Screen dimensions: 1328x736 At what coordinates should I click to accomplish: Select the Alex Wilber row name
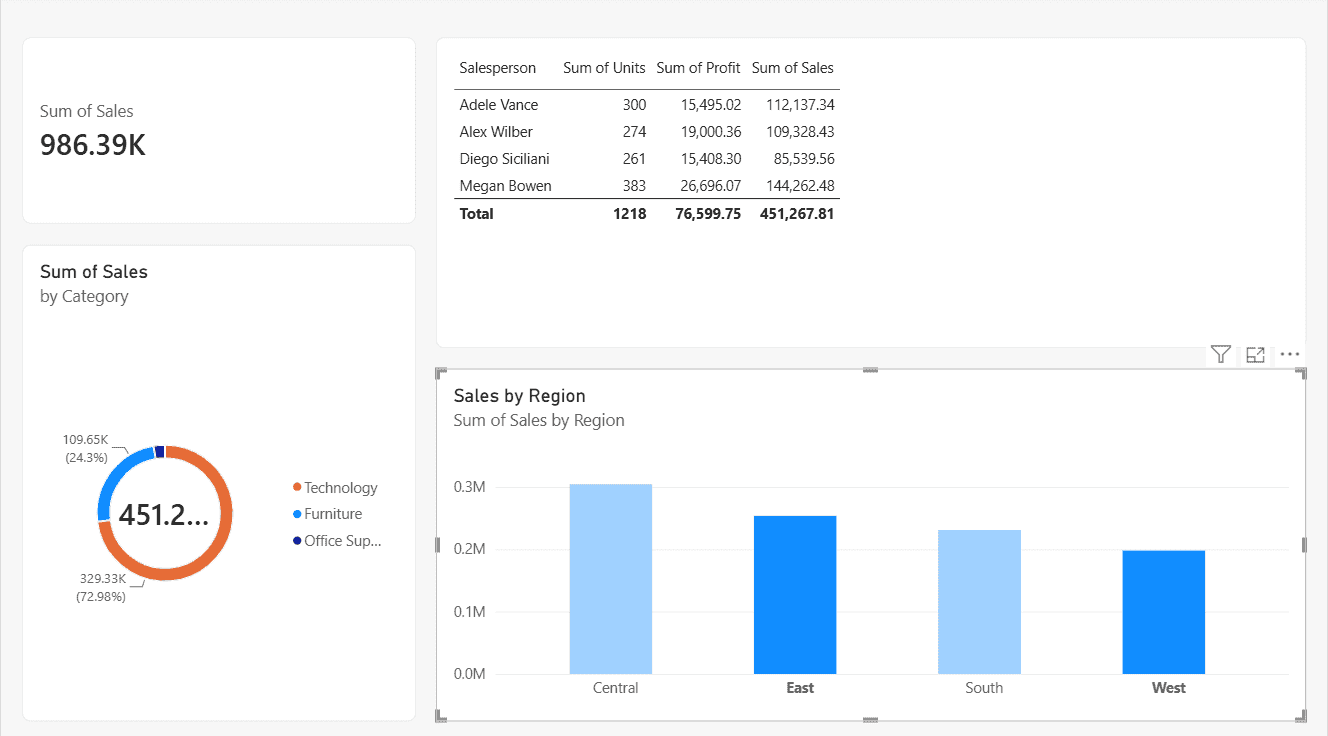click(496, 132)
